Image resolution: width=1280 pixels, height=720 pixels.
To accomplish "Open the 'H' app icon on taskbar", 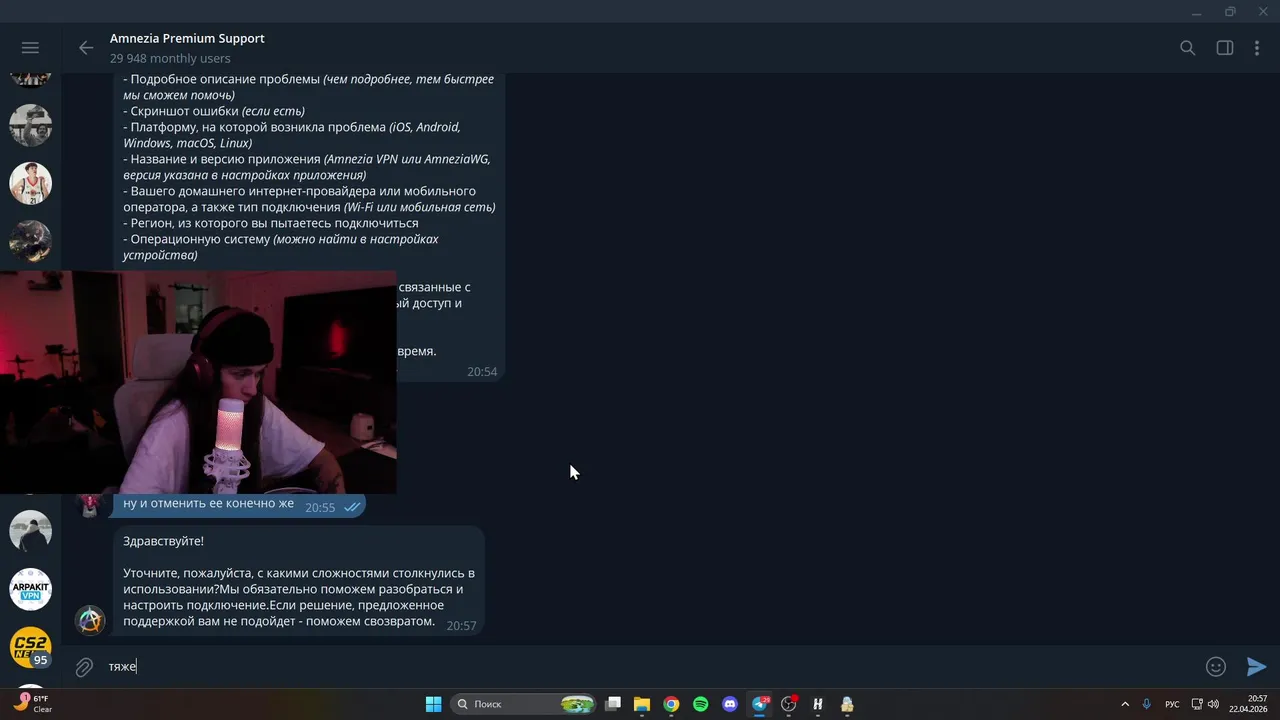I will tap(818, 704).
